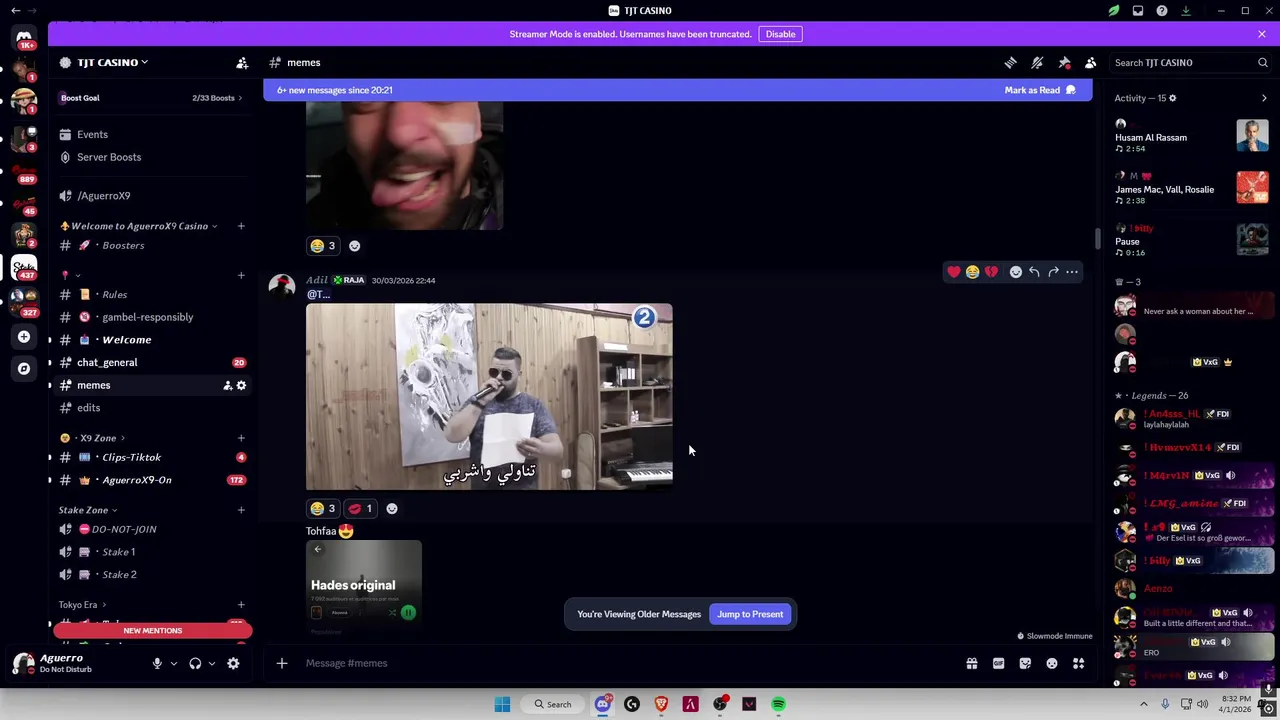Screen dimensions: 1280x720
Task: Open Activity settings gear
Action: 1172,98
